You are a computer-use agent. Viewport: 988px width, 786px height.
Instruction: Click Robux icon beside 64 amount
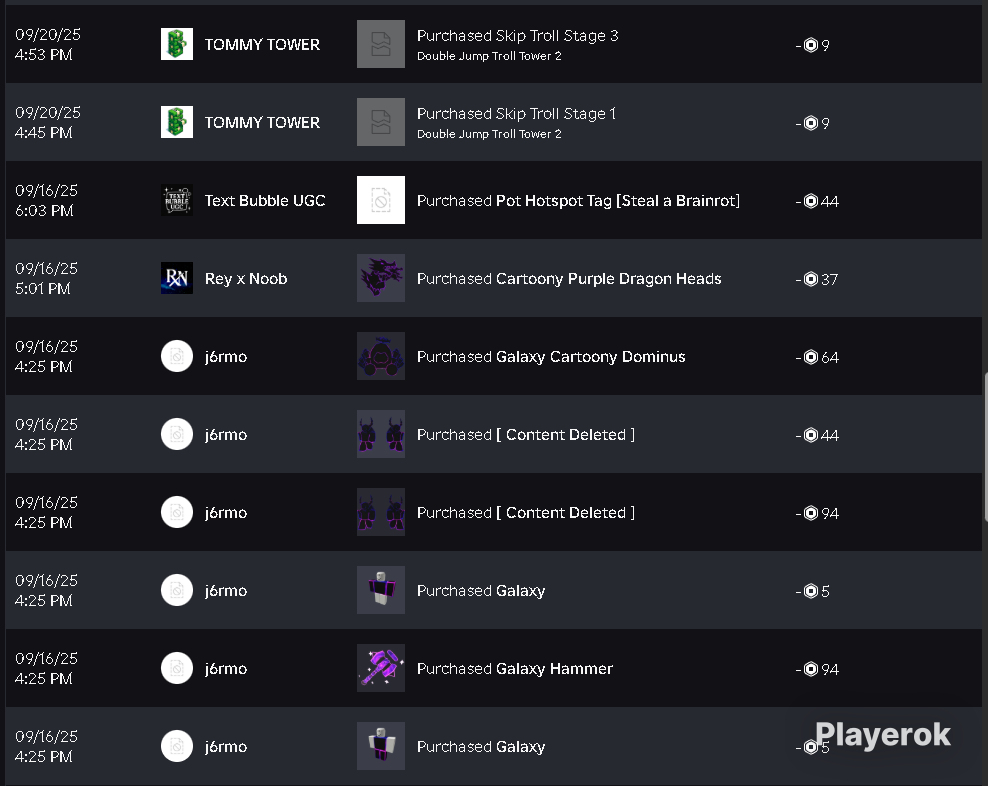811,357
